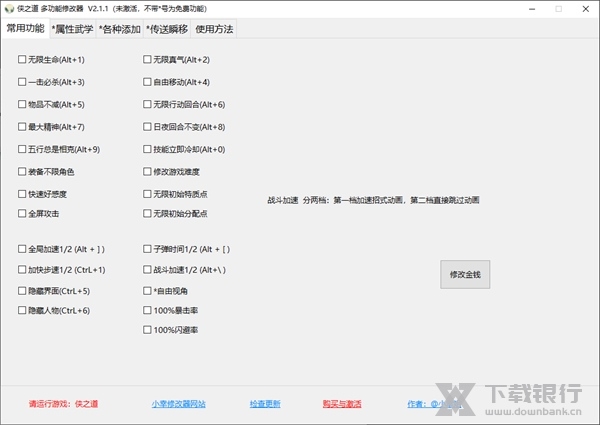Toggle 自由移动(Alt+4) option
Viewport: 600px width, 425px height.
[x=176, y=82]
